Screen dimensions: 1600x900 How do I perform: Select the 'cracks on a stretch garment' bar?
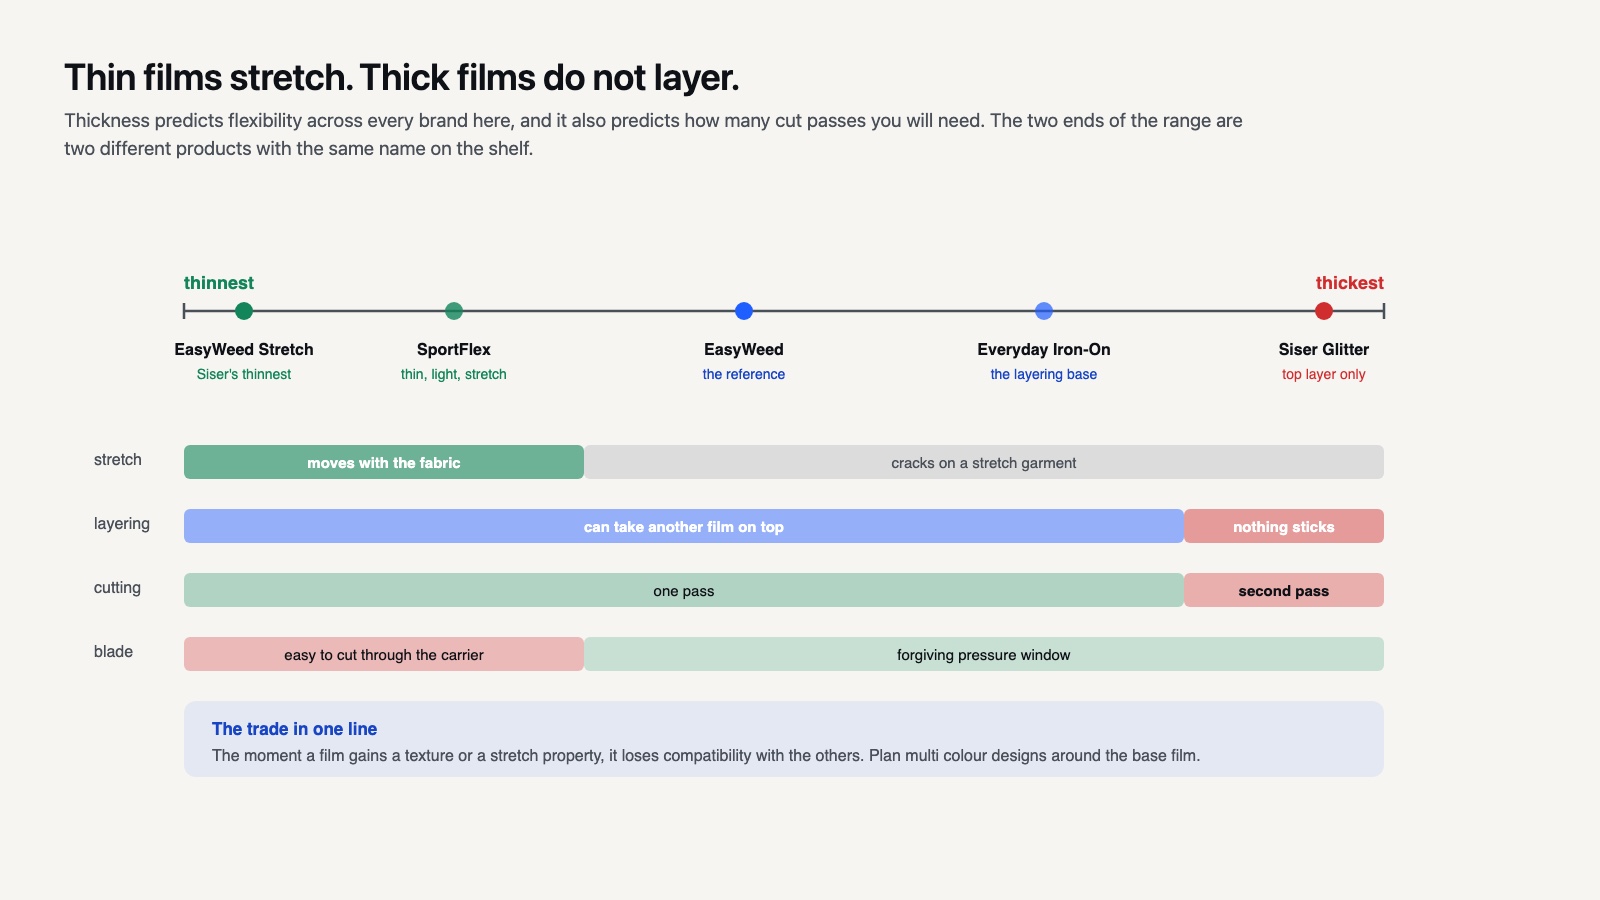pos(984,462)
